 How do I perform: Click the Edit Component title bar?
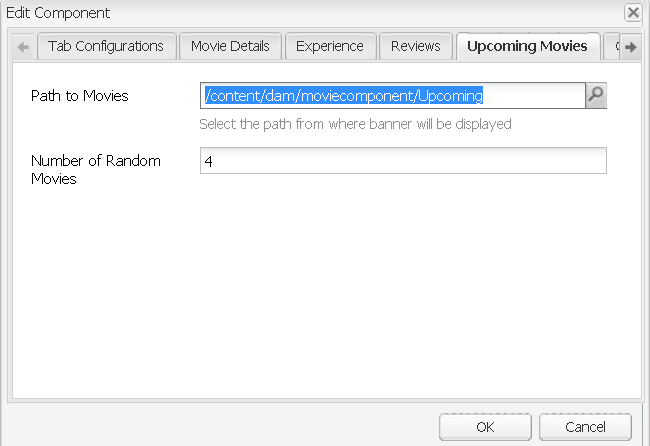pos(300,13)
